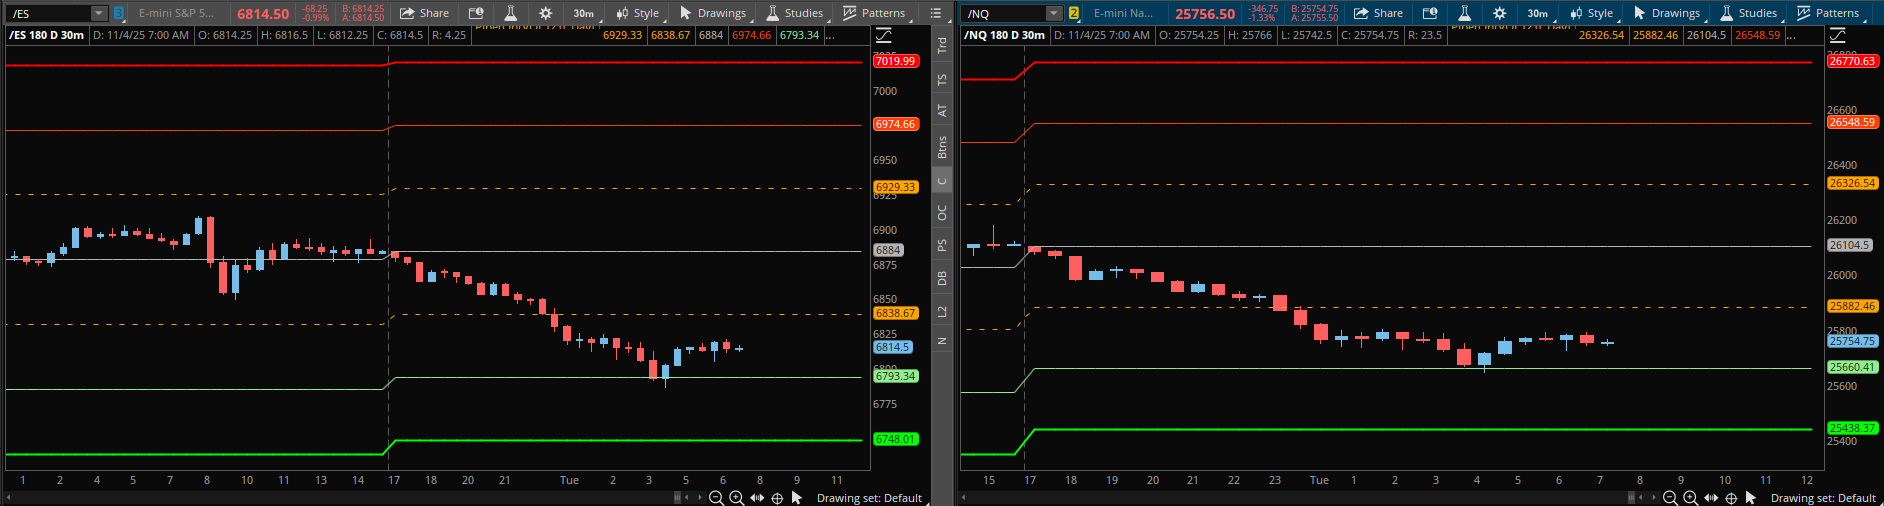
Task: Open symbol dropdown on /NQ chart
Action: tap(1054, 13)
